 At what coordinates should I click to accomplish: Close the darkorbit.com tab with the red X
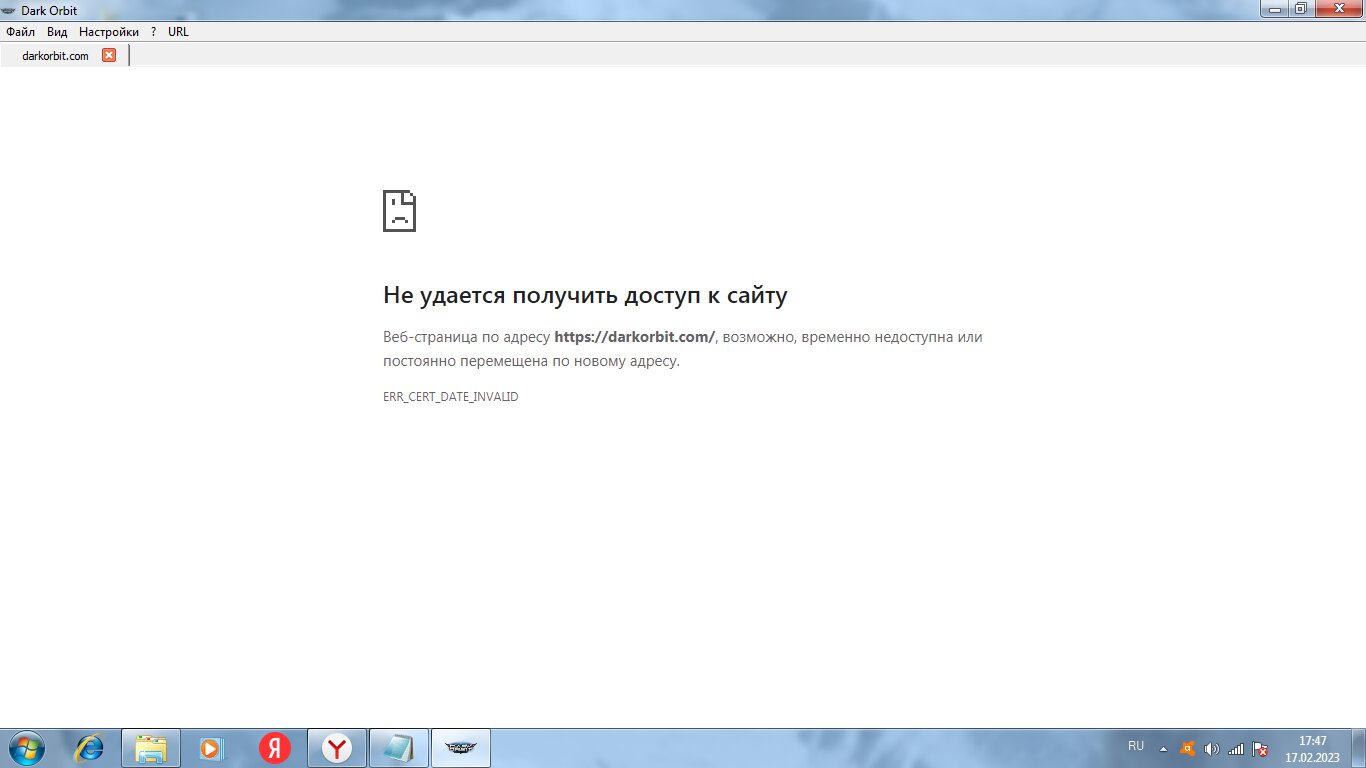(109, 55)
